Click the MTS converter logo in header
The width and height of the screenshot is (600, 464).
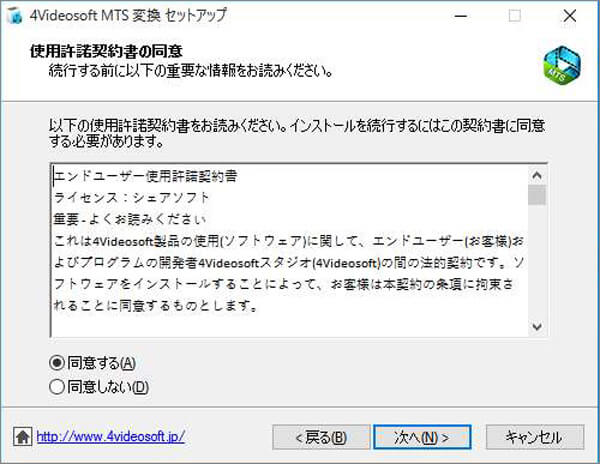562,65
